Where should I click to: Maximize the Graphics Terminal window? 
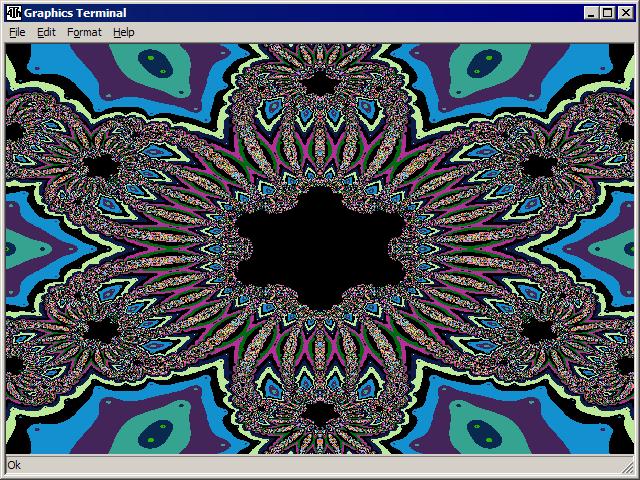point(607,13)
